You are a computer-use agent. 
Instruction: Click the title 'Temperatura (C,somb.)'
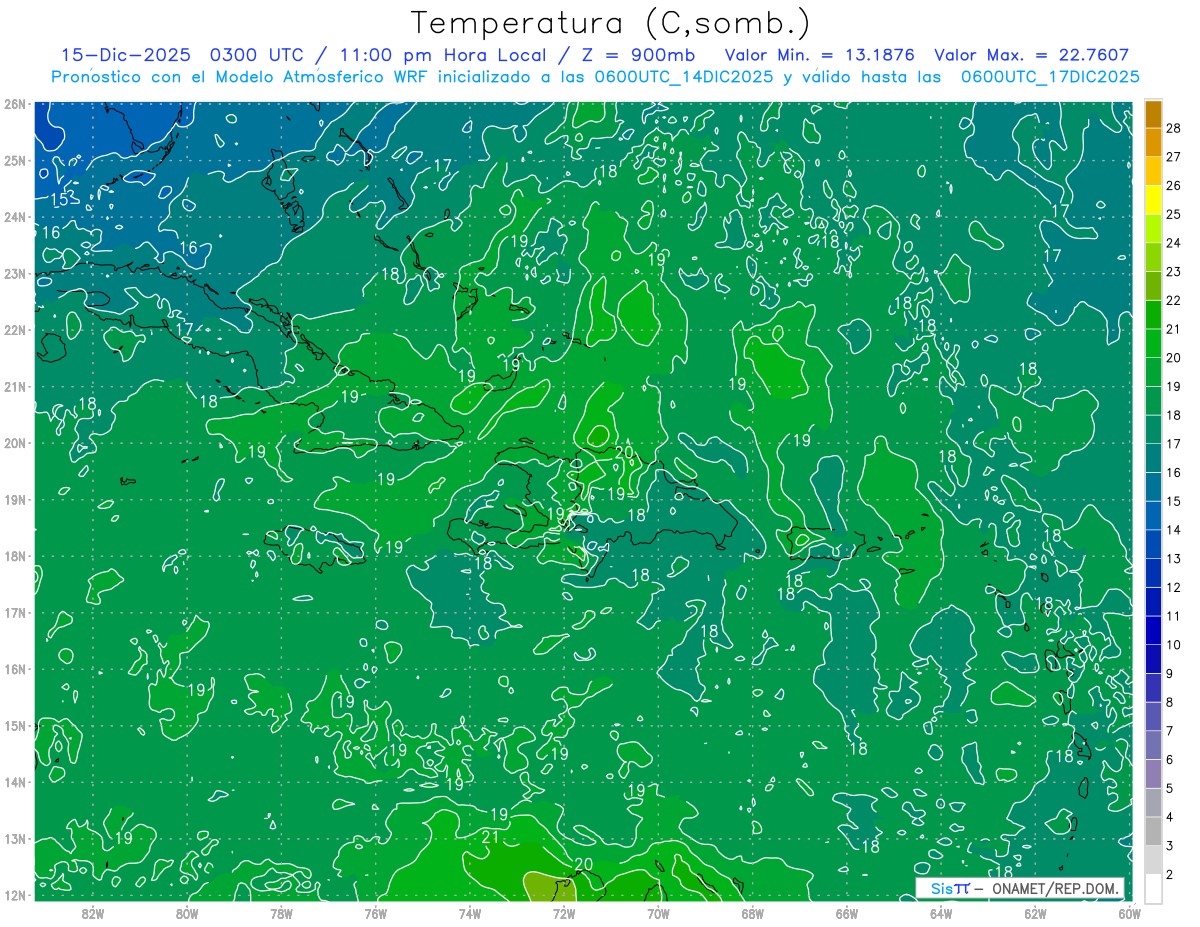point(610,23)
